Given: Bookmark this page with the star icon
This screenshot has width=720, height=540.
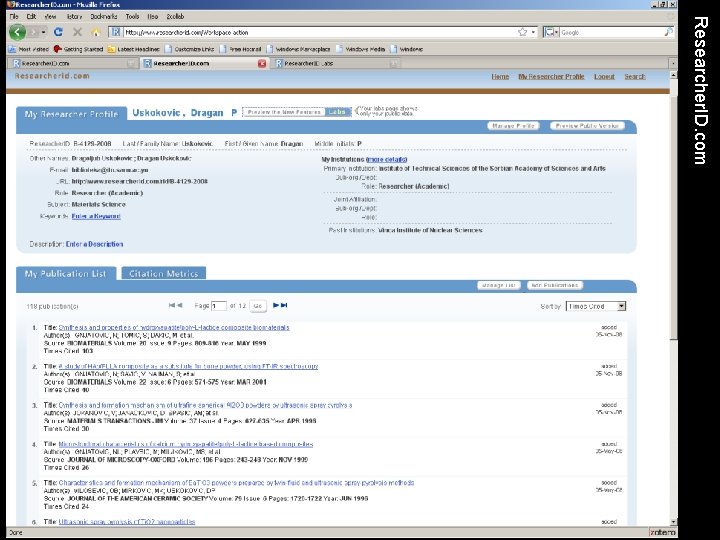Looking at the screenshot, I should (x=522, y=32).
